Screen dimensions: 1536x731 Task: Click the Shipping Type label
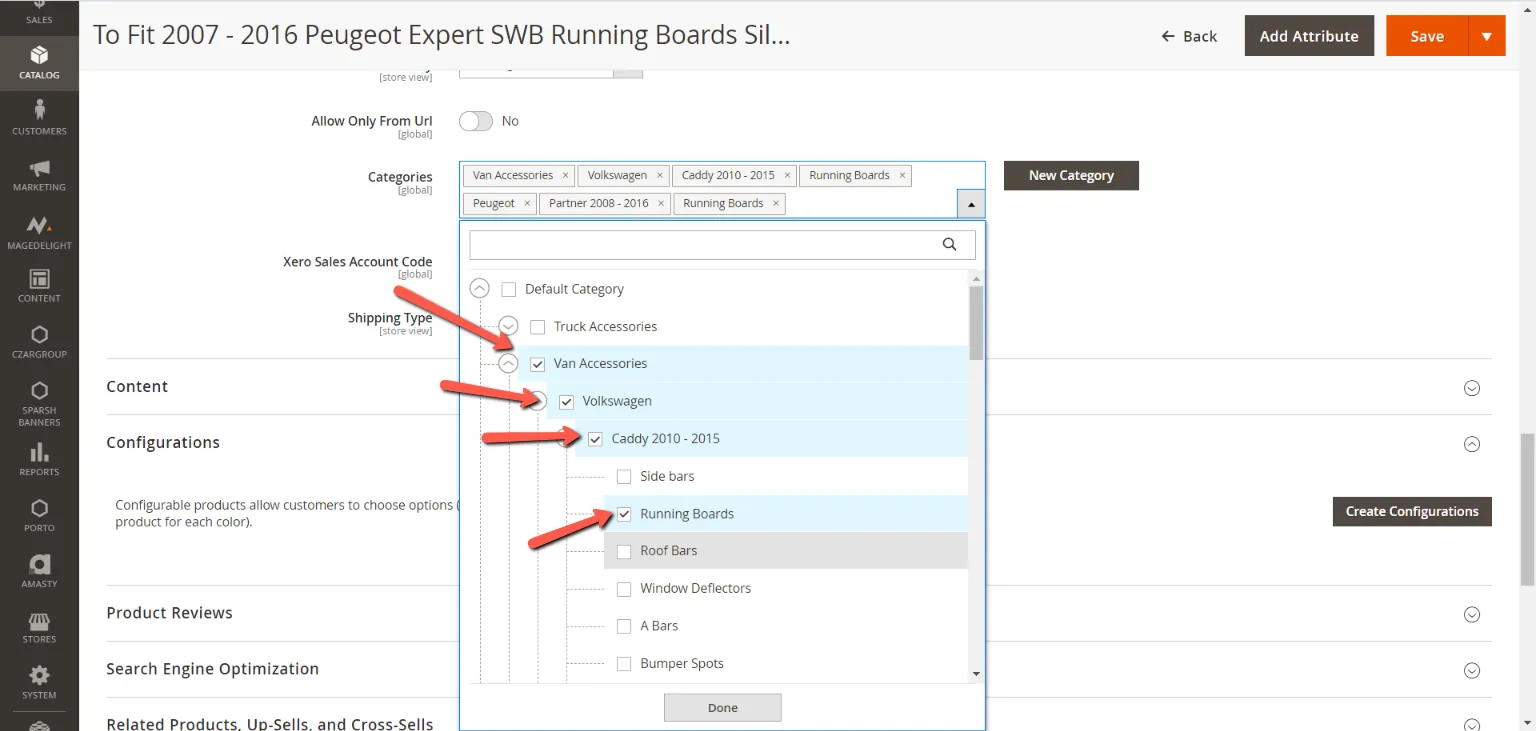click(390, 318)
